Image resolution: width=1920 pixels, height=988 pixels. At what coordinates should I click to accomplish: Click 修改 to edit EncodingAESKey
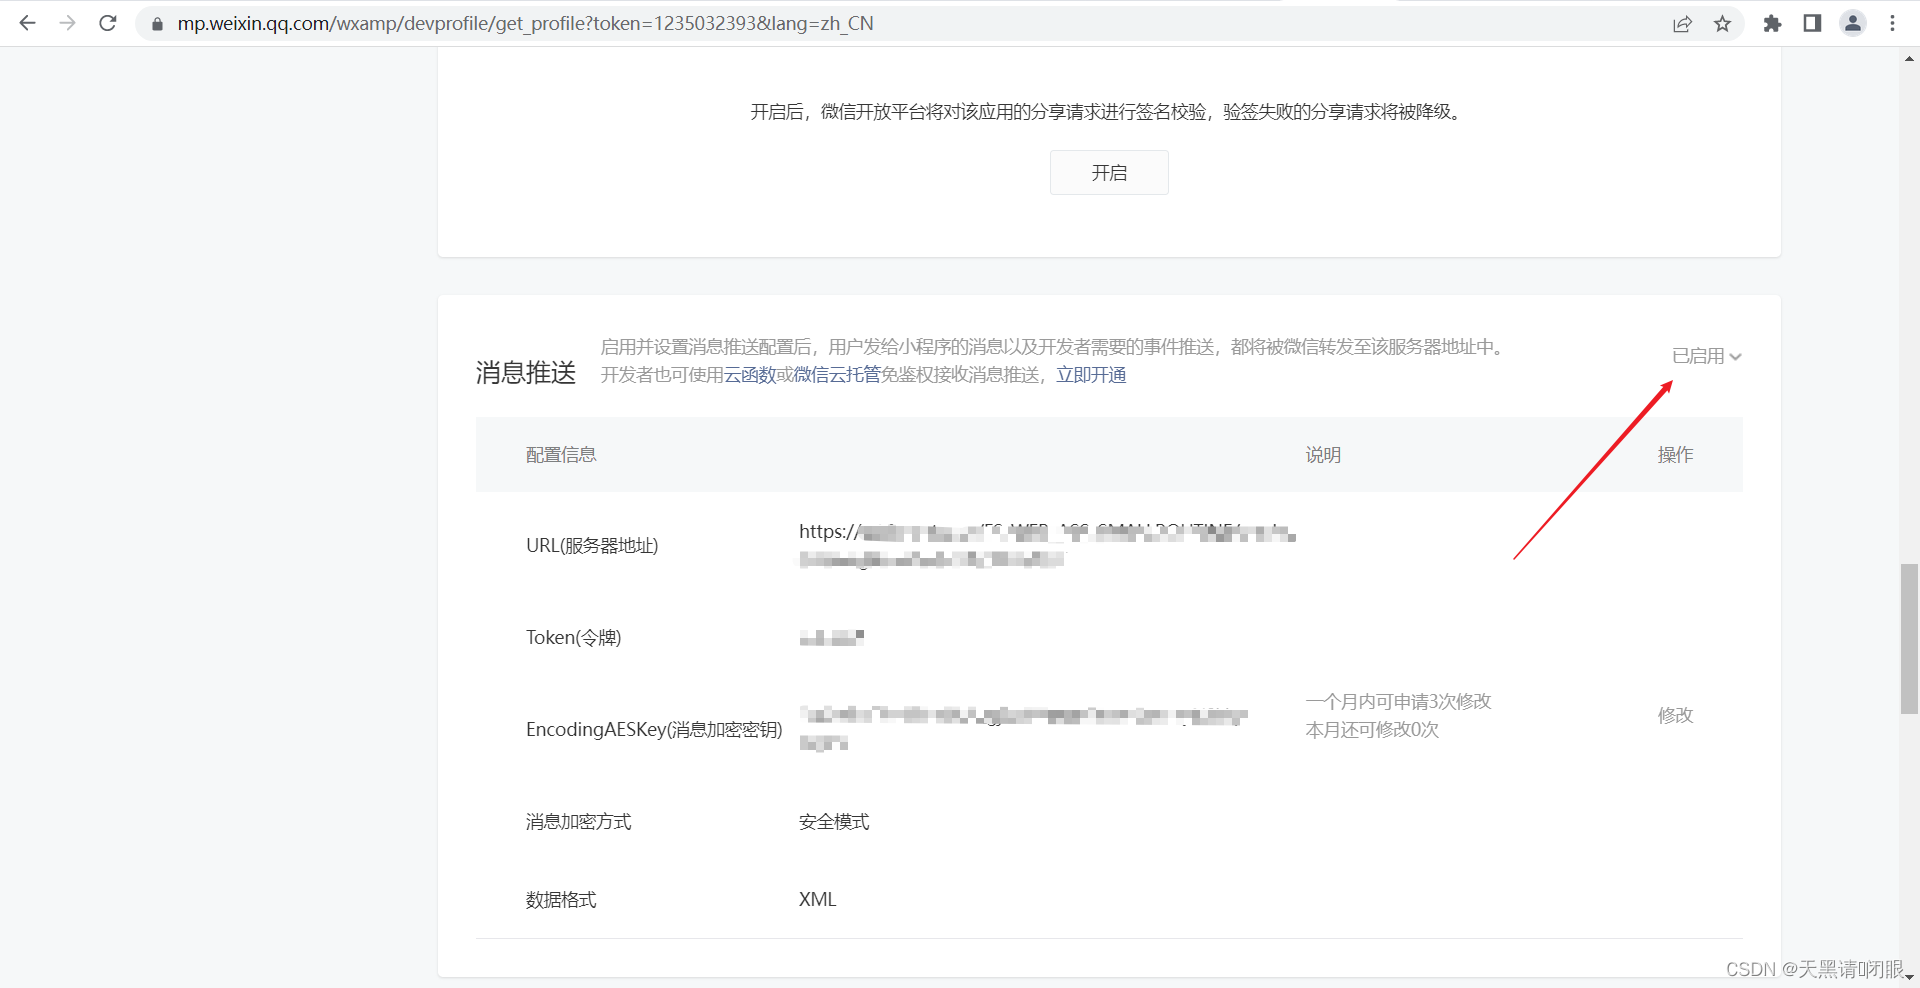click(x=1675, y=715)
